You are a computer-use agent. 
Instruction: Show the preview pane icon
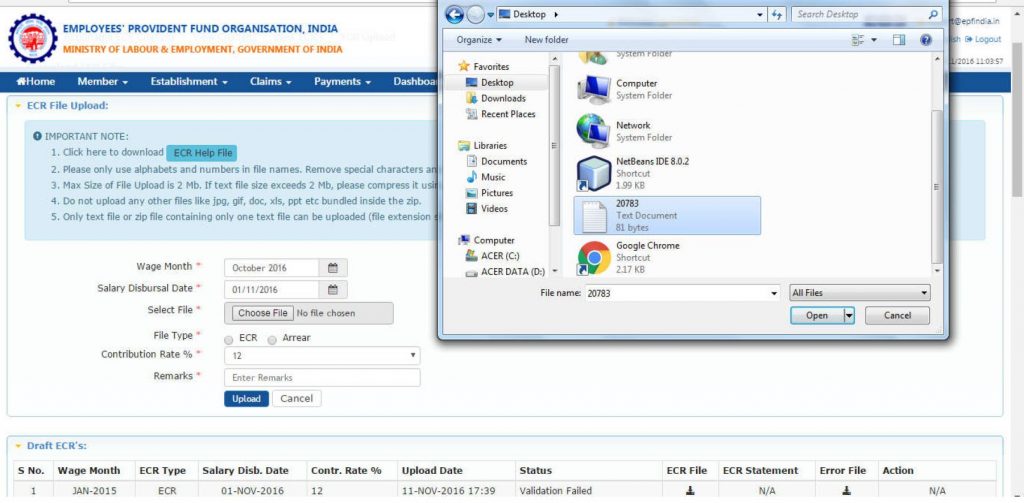899,40
